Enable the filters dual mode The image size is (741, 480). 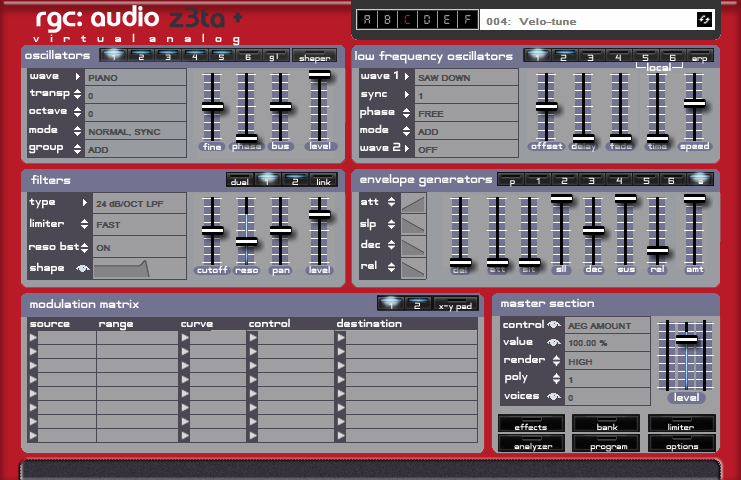tap(240, 180)
